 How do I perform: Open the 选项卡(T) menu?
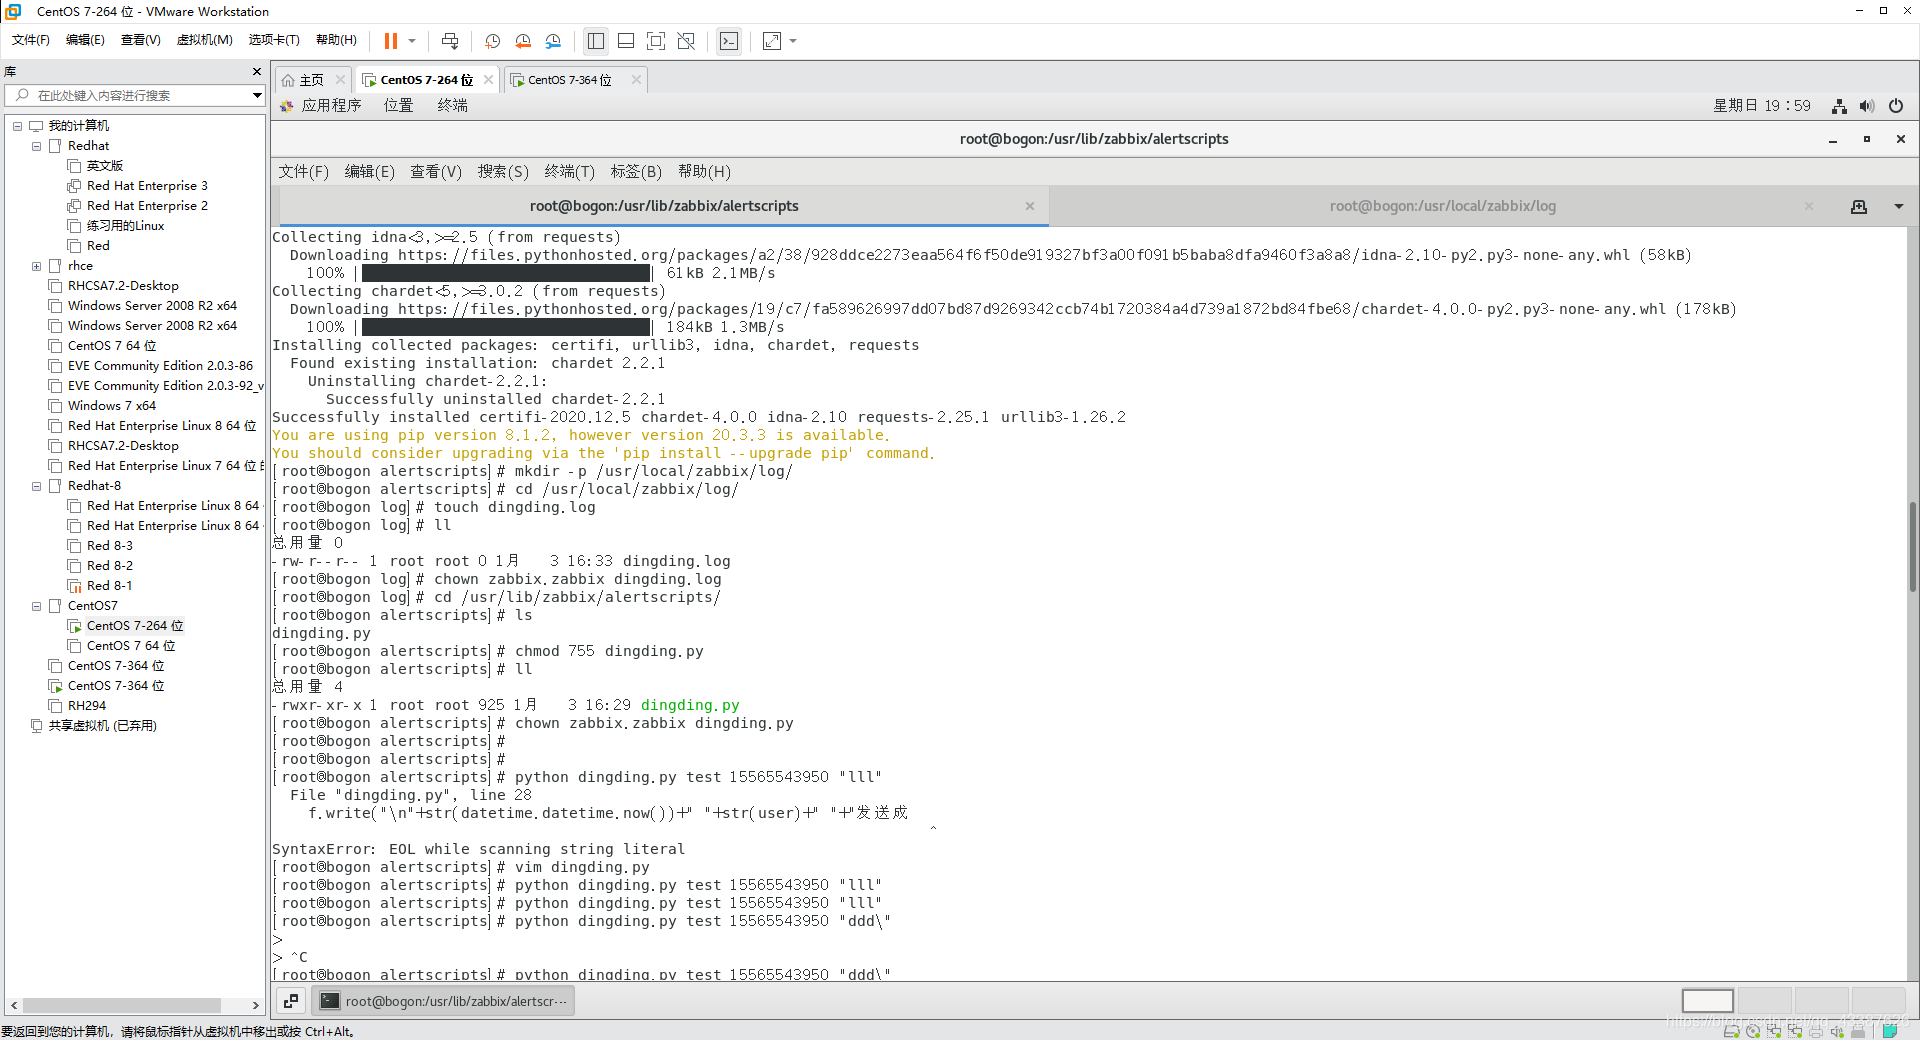tap(274, 40)
